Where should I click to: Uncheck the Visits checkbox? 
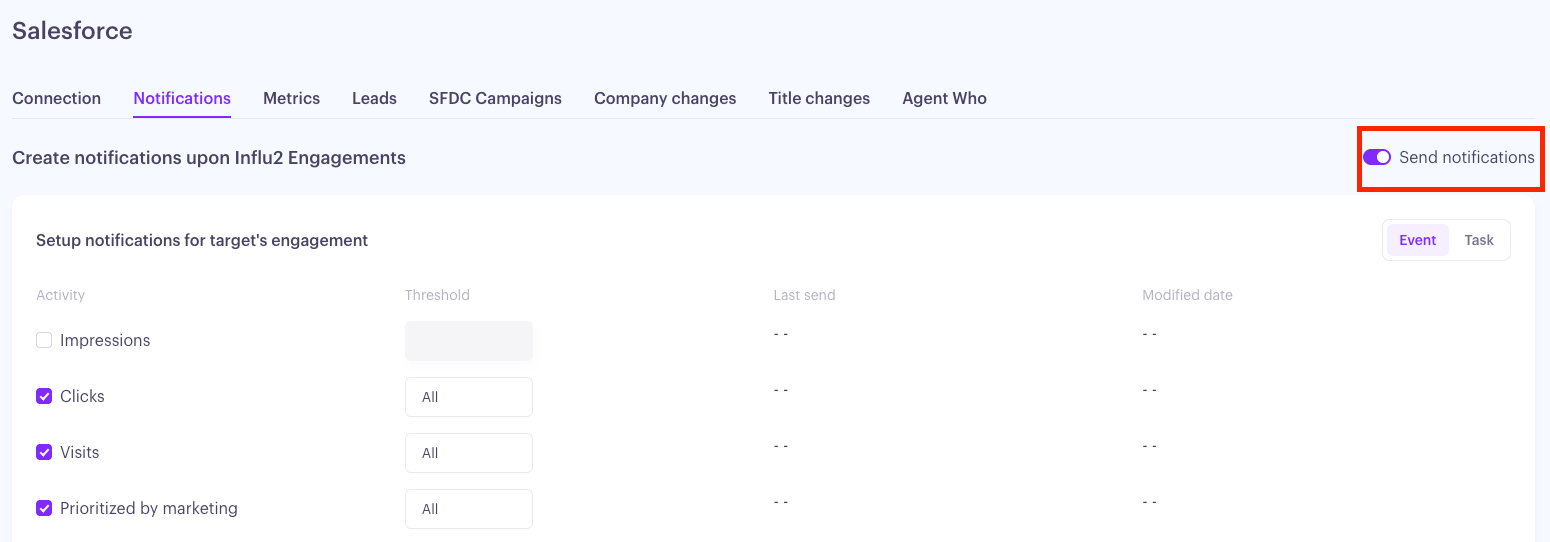click(44, 452)
